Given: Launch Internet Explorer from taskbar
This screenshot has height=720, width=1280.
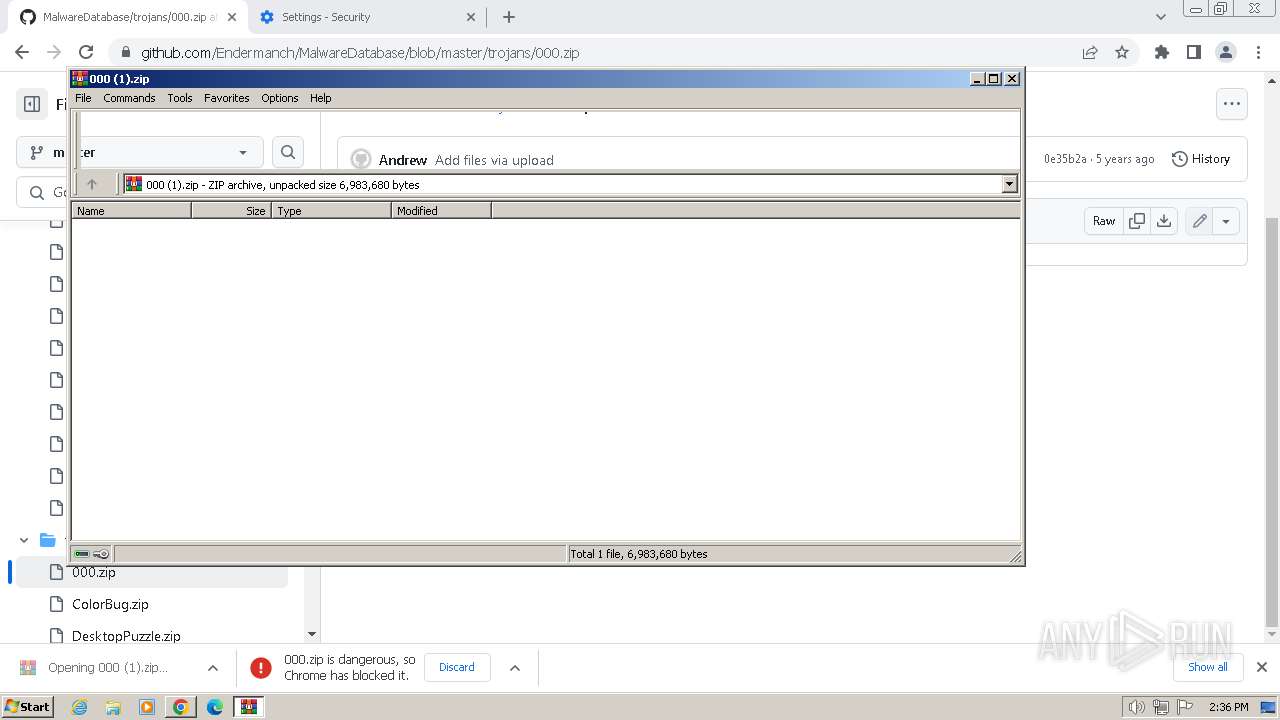Looking at the screenshot, I should [80, 707].
